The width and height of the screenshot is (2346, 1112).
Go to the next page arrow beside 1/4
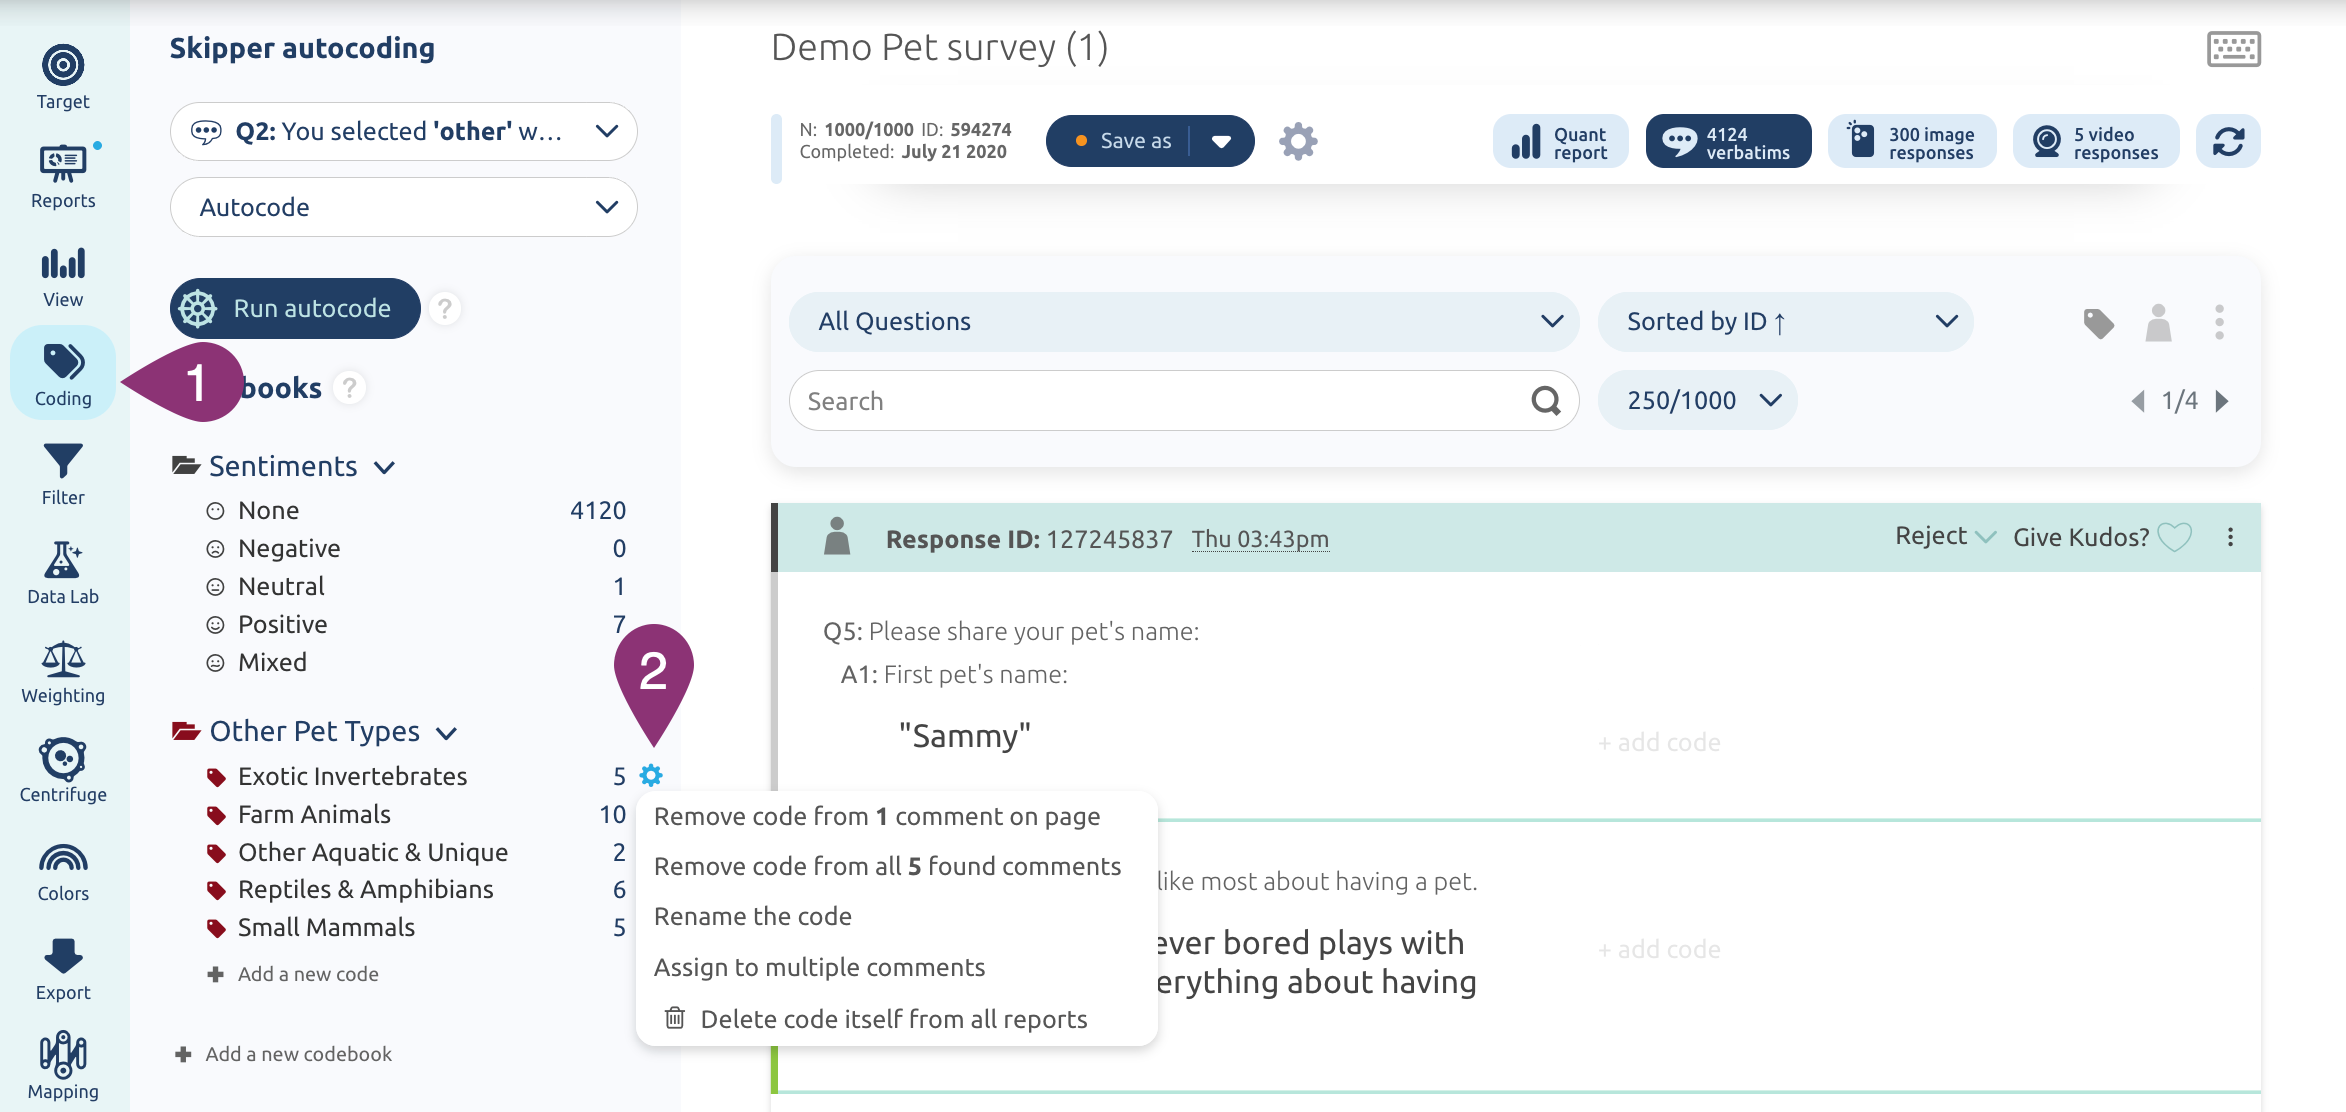click(2222, 401)
